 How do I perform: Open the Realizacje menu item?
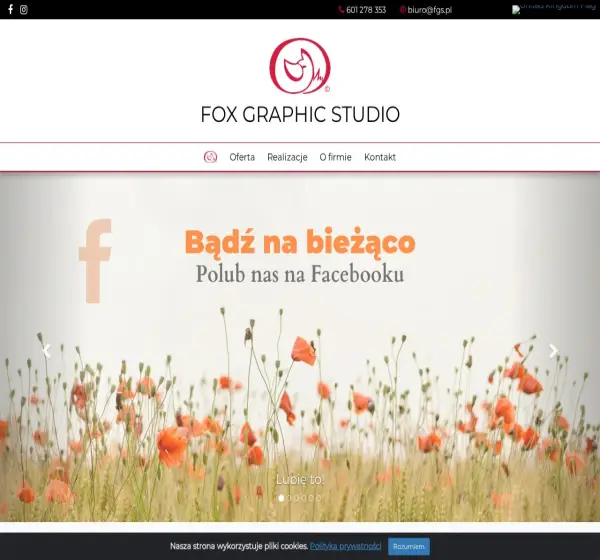tap(287, 157)
